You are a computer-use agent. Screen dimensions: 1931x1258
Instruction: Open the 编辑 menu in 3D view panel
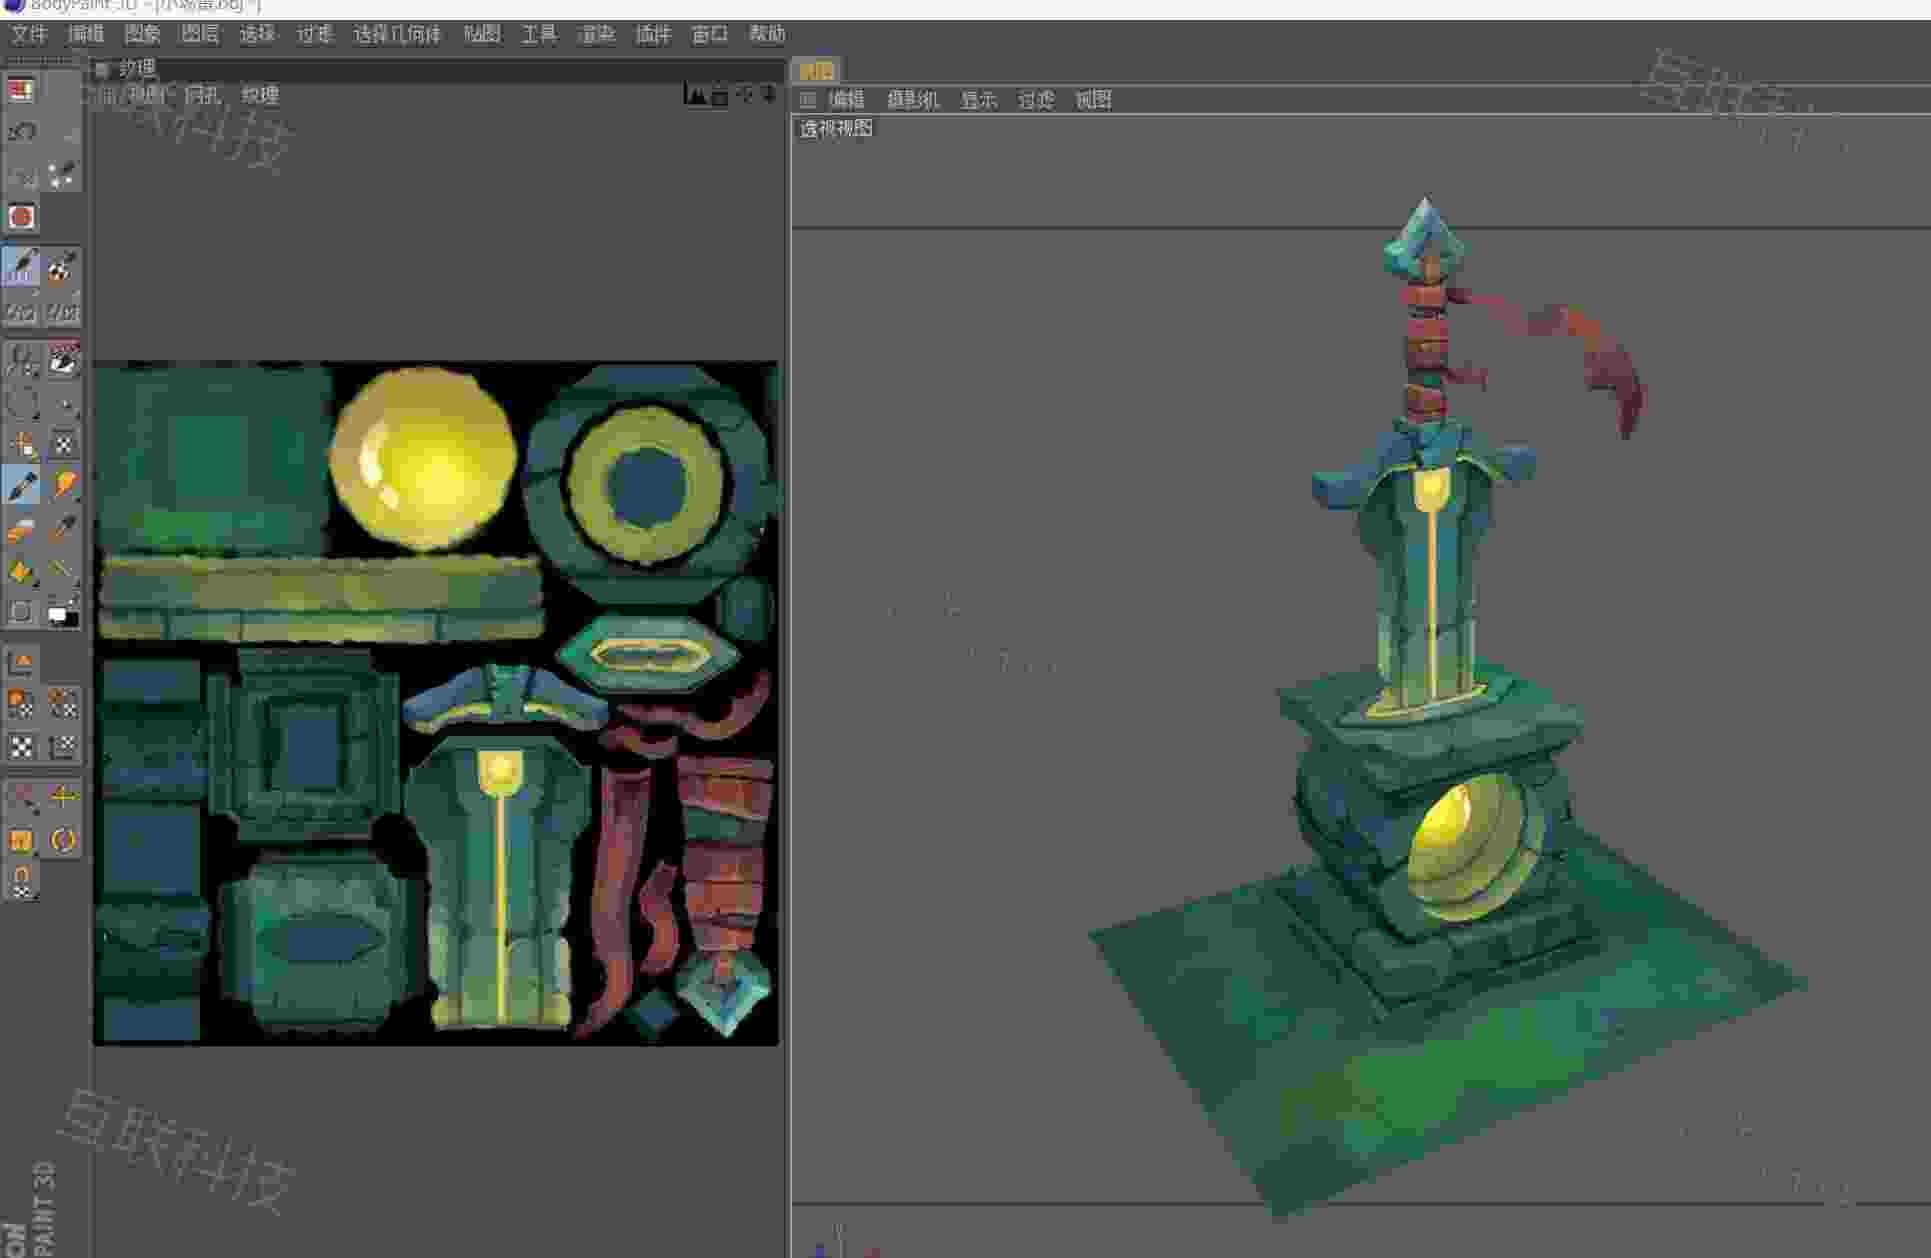point(846,100)
